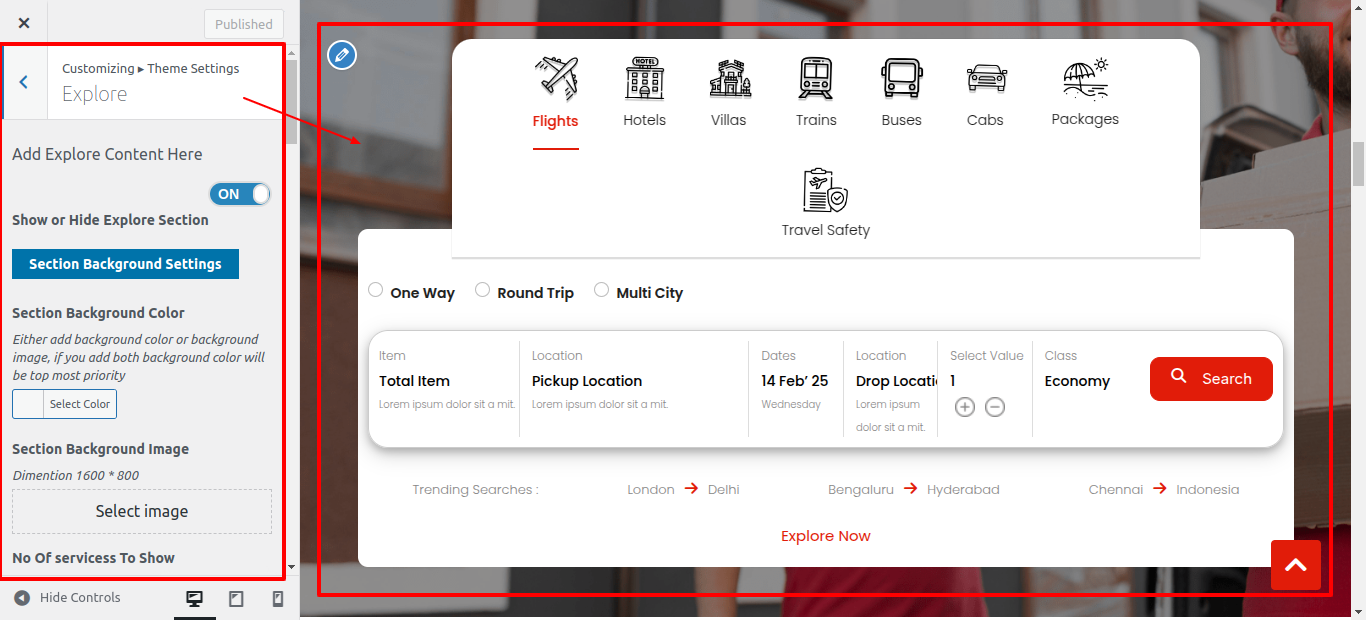Open the Packages beach umbrella icon
This screenshot has width=1366, height=620.
click(x=1085, y=79)
